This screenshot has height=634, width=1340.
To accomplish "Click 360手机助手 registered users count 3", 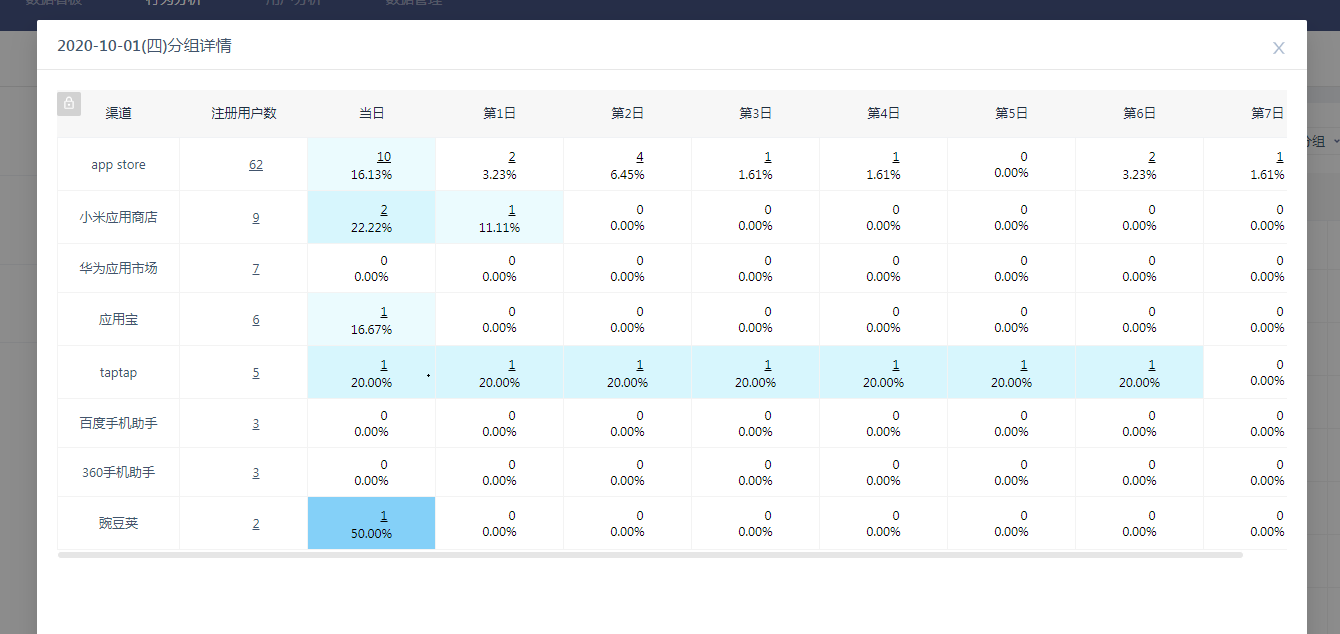I will point(256,473).
